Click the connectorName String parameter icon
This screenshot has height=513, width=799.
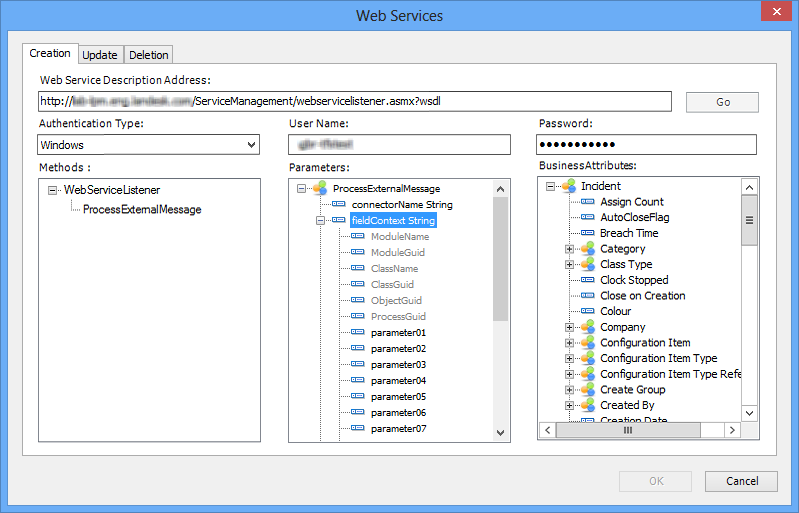pyautogui.click(x=339, y=204)
